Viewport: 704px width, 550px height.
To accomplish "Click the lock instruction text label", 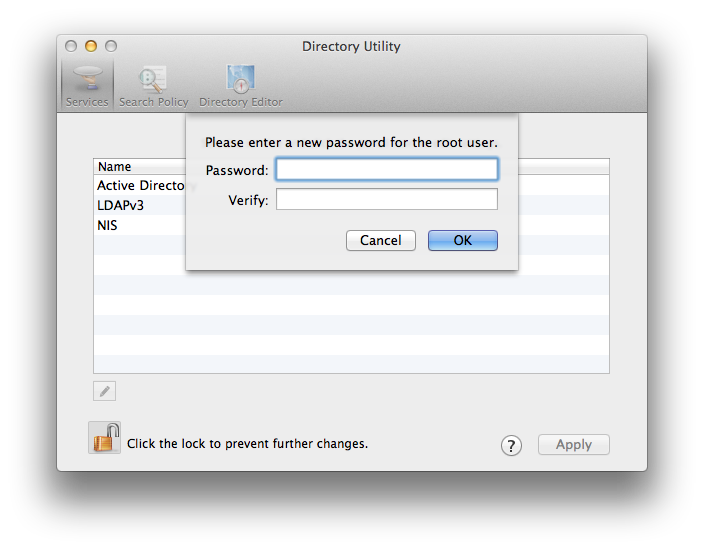I will coord(247,443).
